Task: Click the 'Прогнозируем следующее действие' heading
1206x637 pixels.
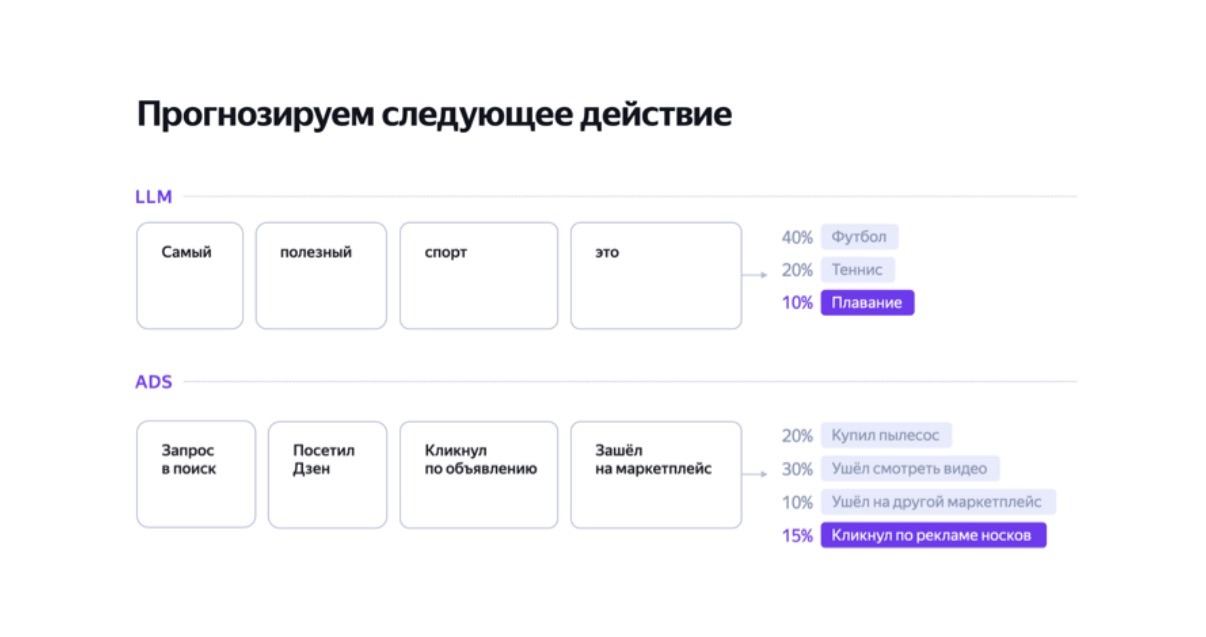Action: pyautogui.click(x=434, y=115)
